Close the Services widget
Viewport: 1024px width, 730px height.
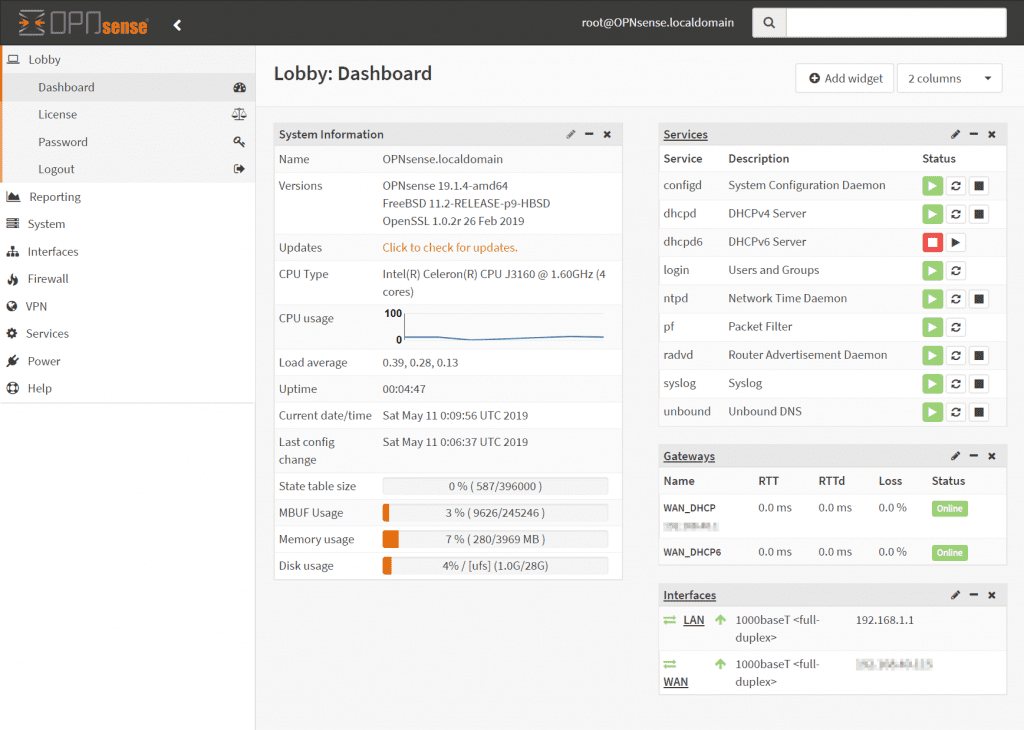pyautogui.click(x=992, y=134)
